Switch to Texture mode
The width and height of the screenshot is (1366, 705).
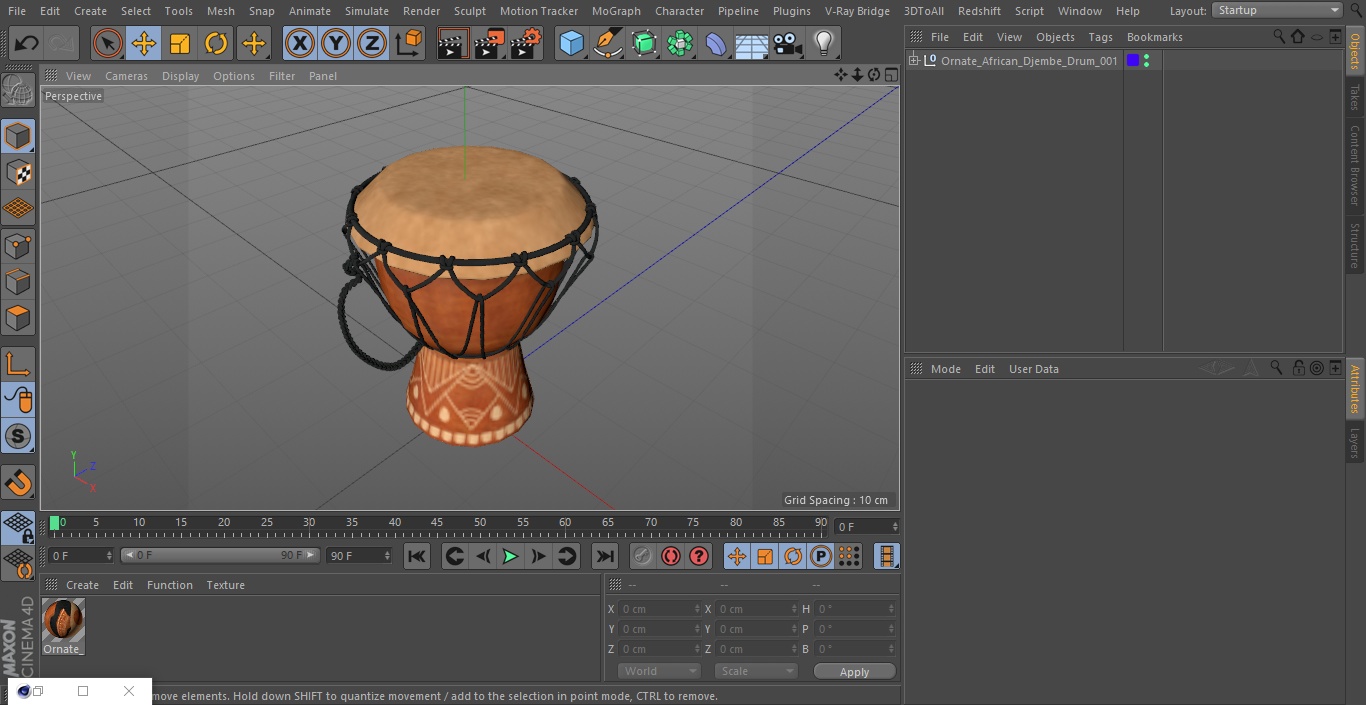(18, 173)
